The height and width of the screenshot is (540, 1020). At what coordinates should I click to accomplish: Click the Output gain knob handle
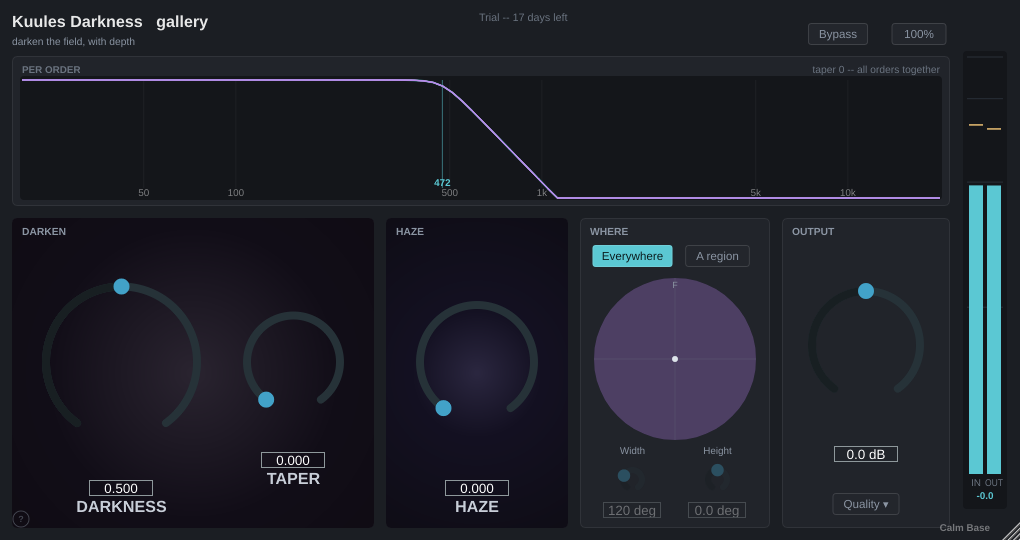click(866, 291)
